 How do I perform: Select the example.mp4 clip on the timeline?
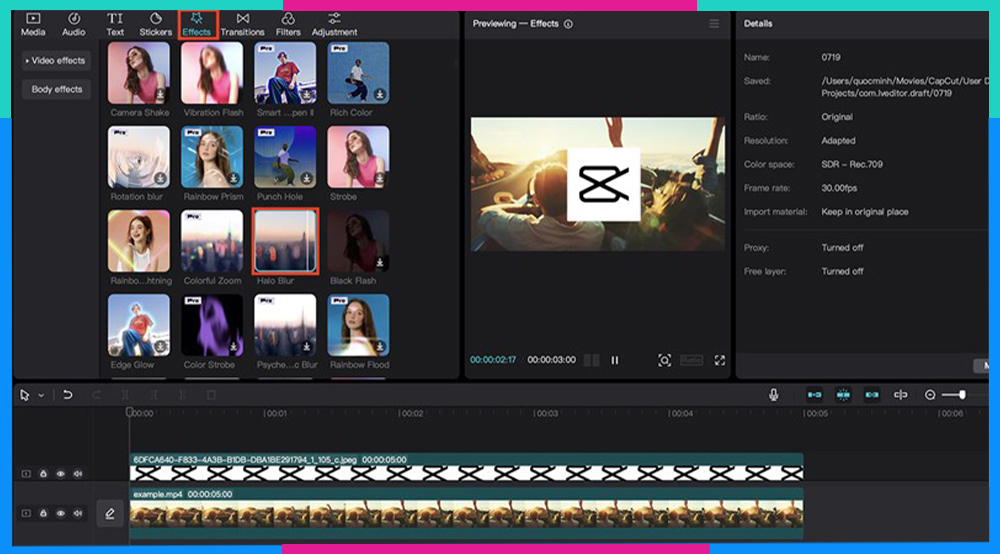[x=466, y=514]
